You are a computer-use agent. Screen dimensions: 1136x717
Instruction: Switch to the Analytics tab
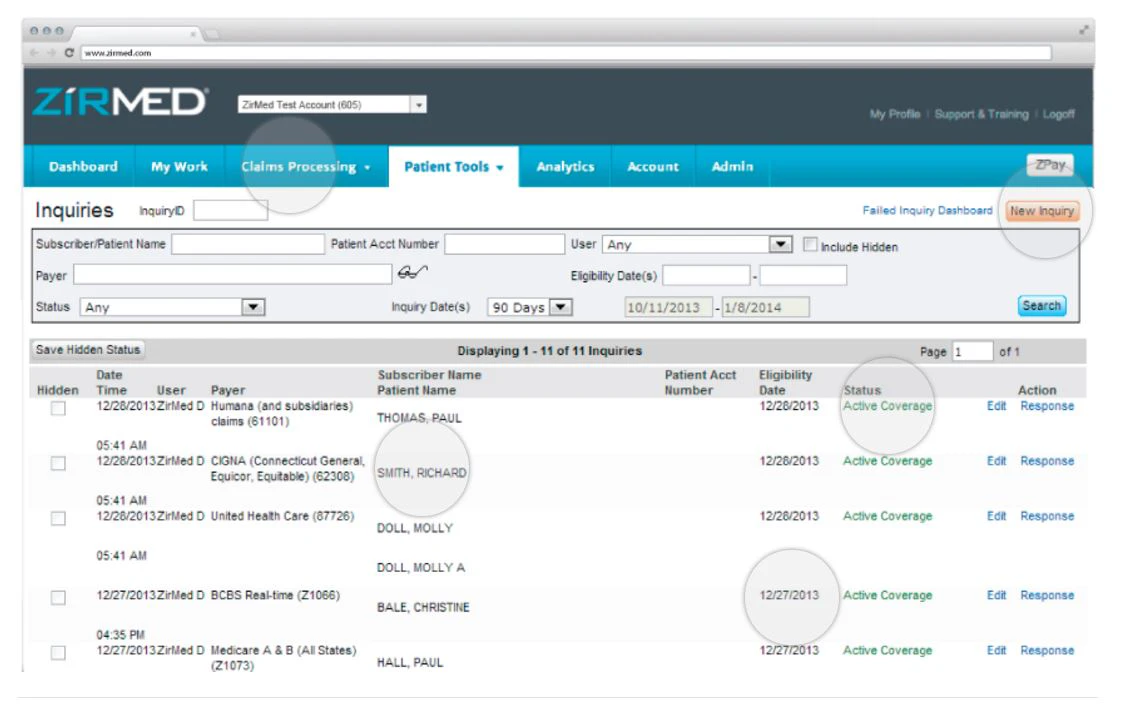coord(565,167)
